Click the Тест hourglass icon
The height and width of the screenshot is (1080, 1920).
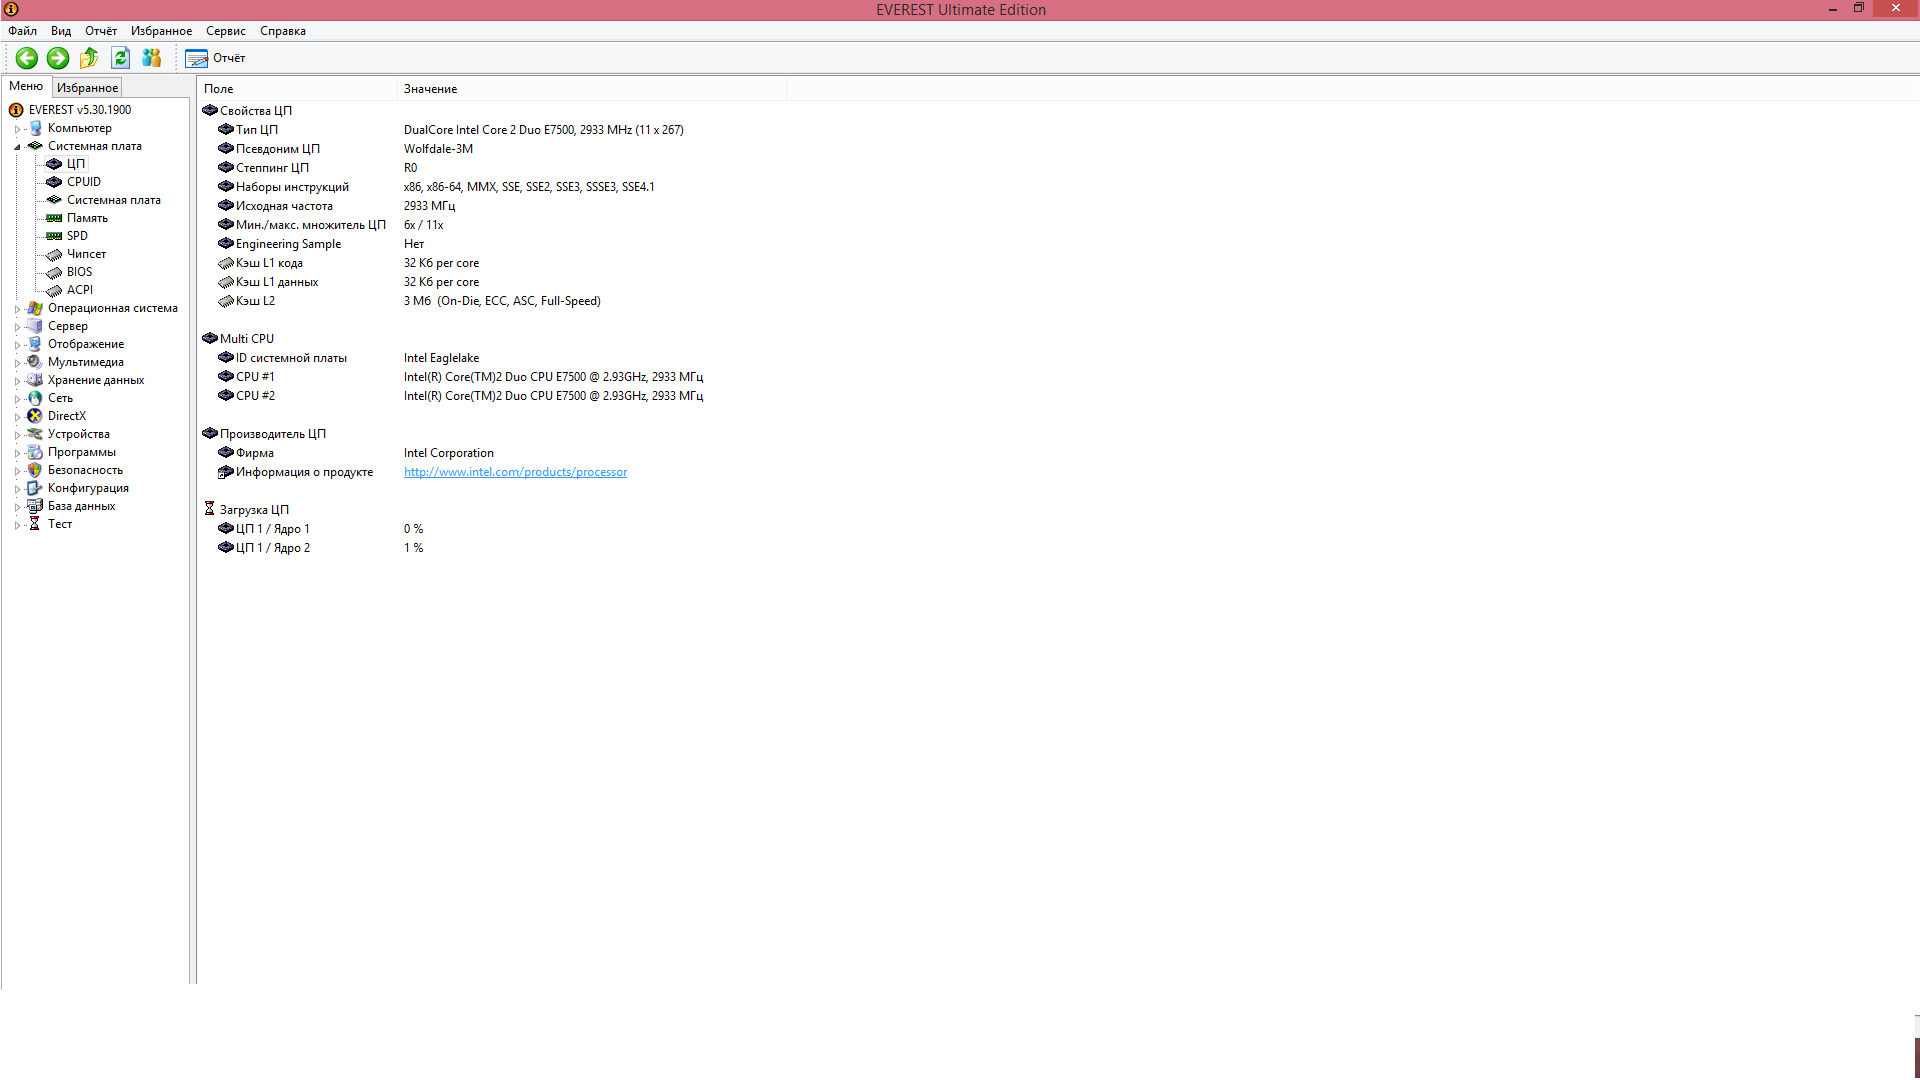[x=35, y=524]
